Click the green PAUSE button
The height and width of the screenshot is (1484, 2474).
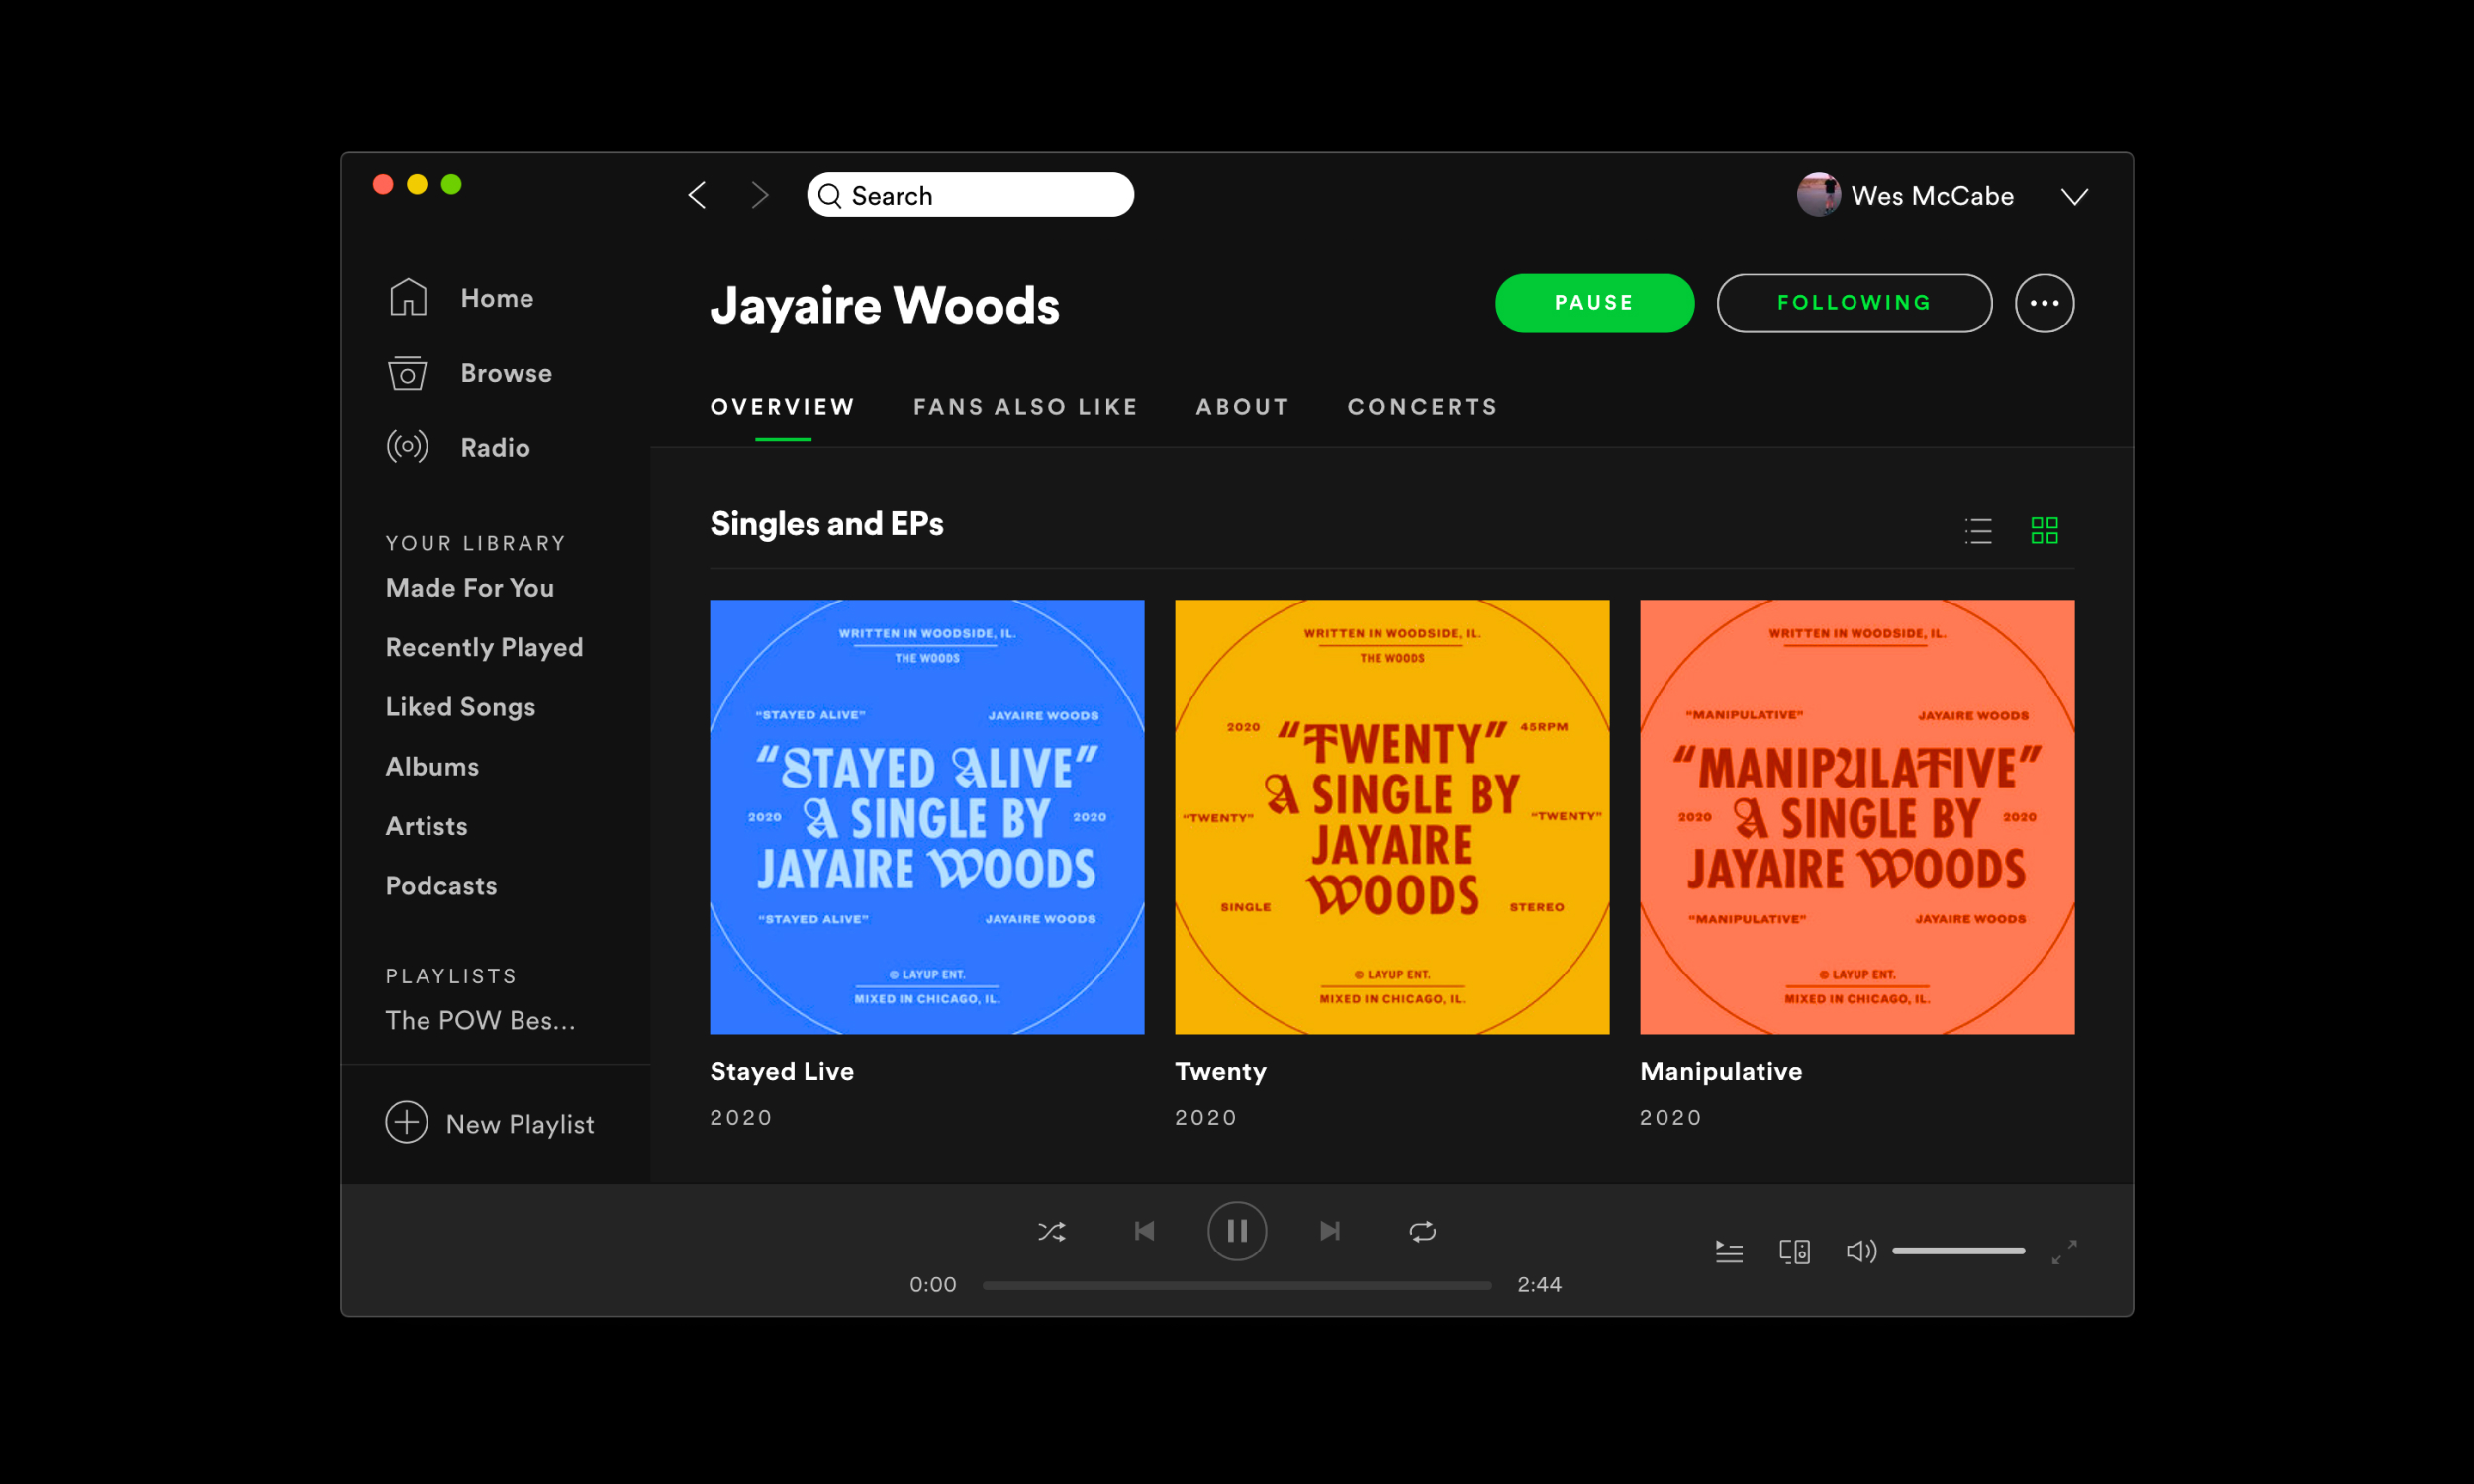1594,303
